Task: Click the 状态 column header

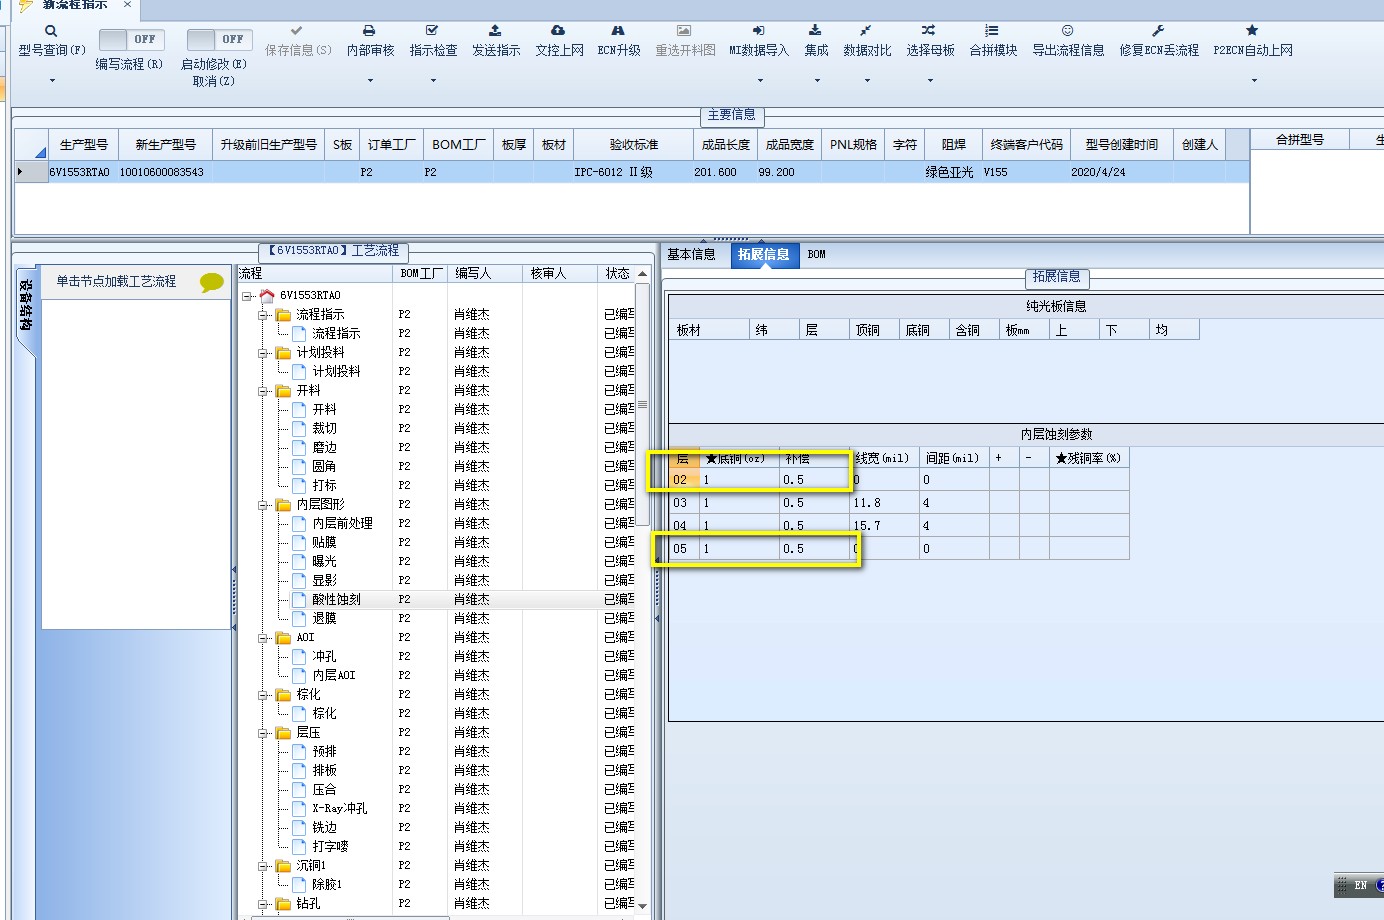Action: (x=617, y=273)
